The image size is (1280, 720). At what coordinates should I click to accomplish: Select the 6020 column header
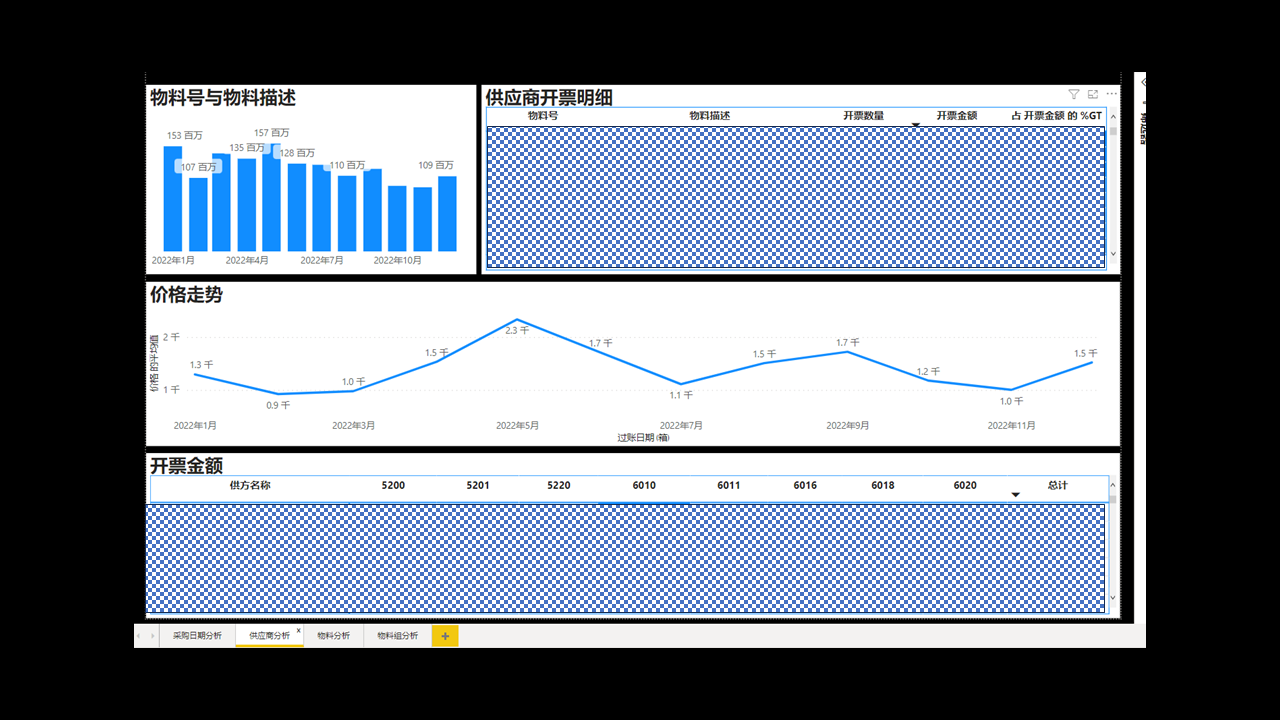pos(965,486)
